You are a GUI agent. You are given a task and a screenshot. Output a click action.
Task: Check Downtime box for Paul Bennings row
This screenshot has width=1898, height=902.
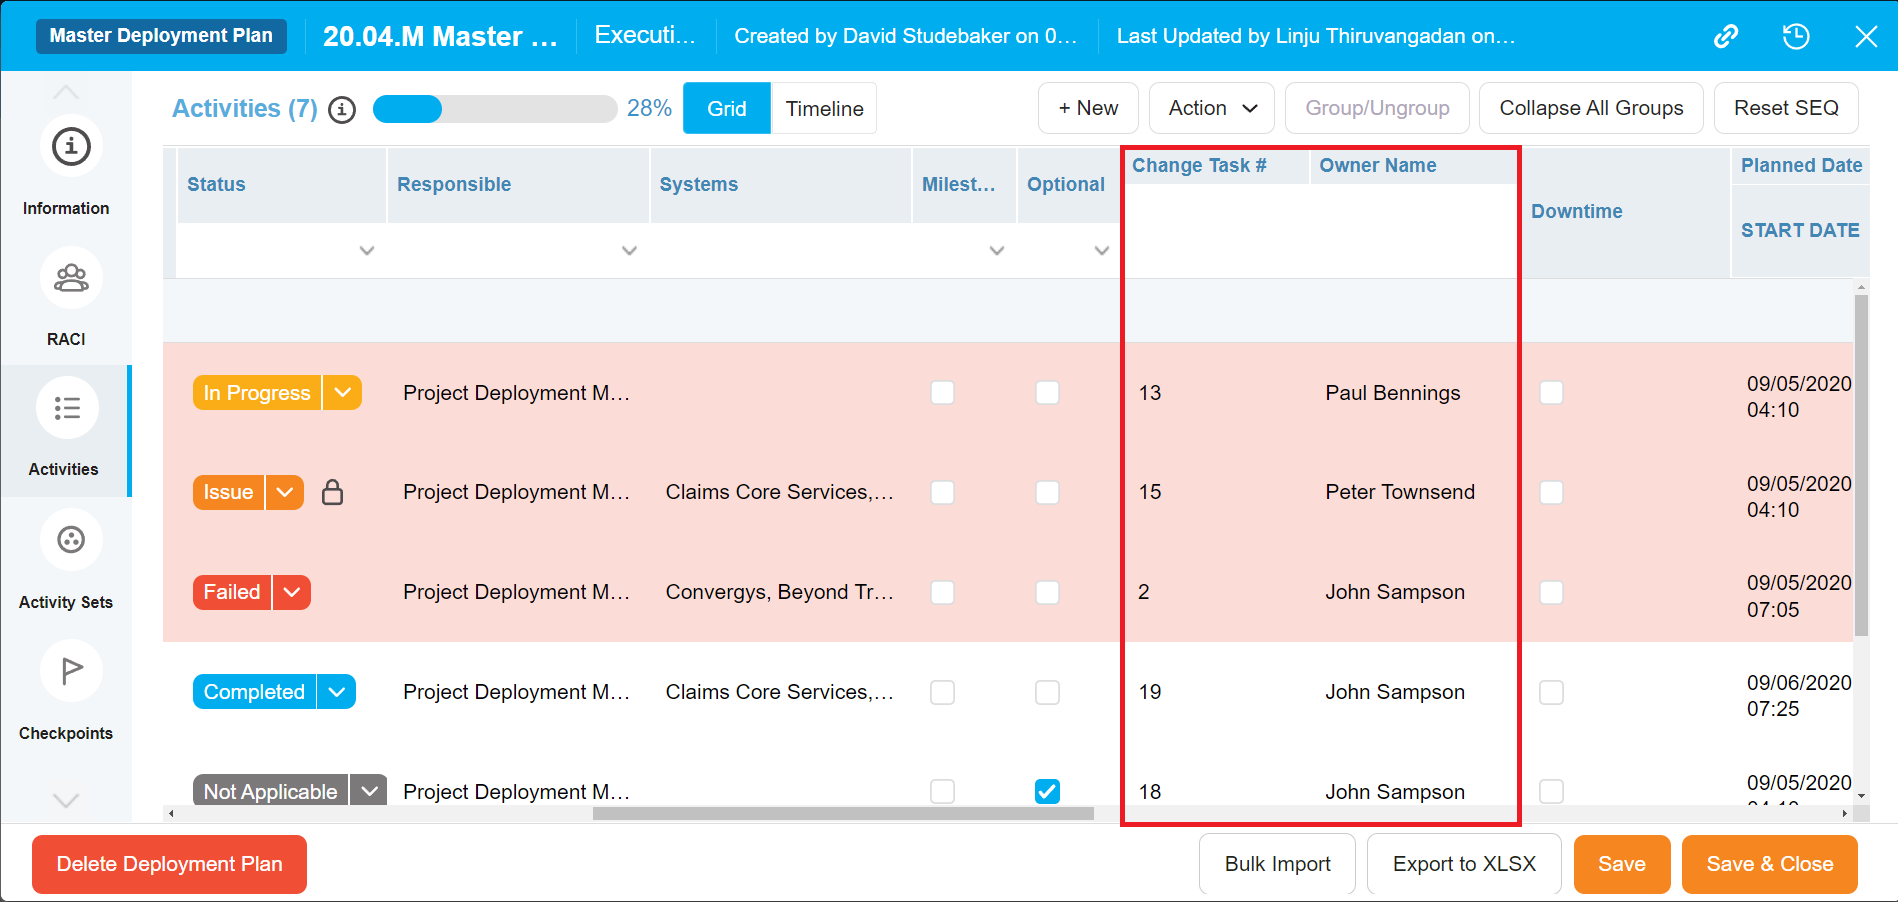(x=1551, y=393)
